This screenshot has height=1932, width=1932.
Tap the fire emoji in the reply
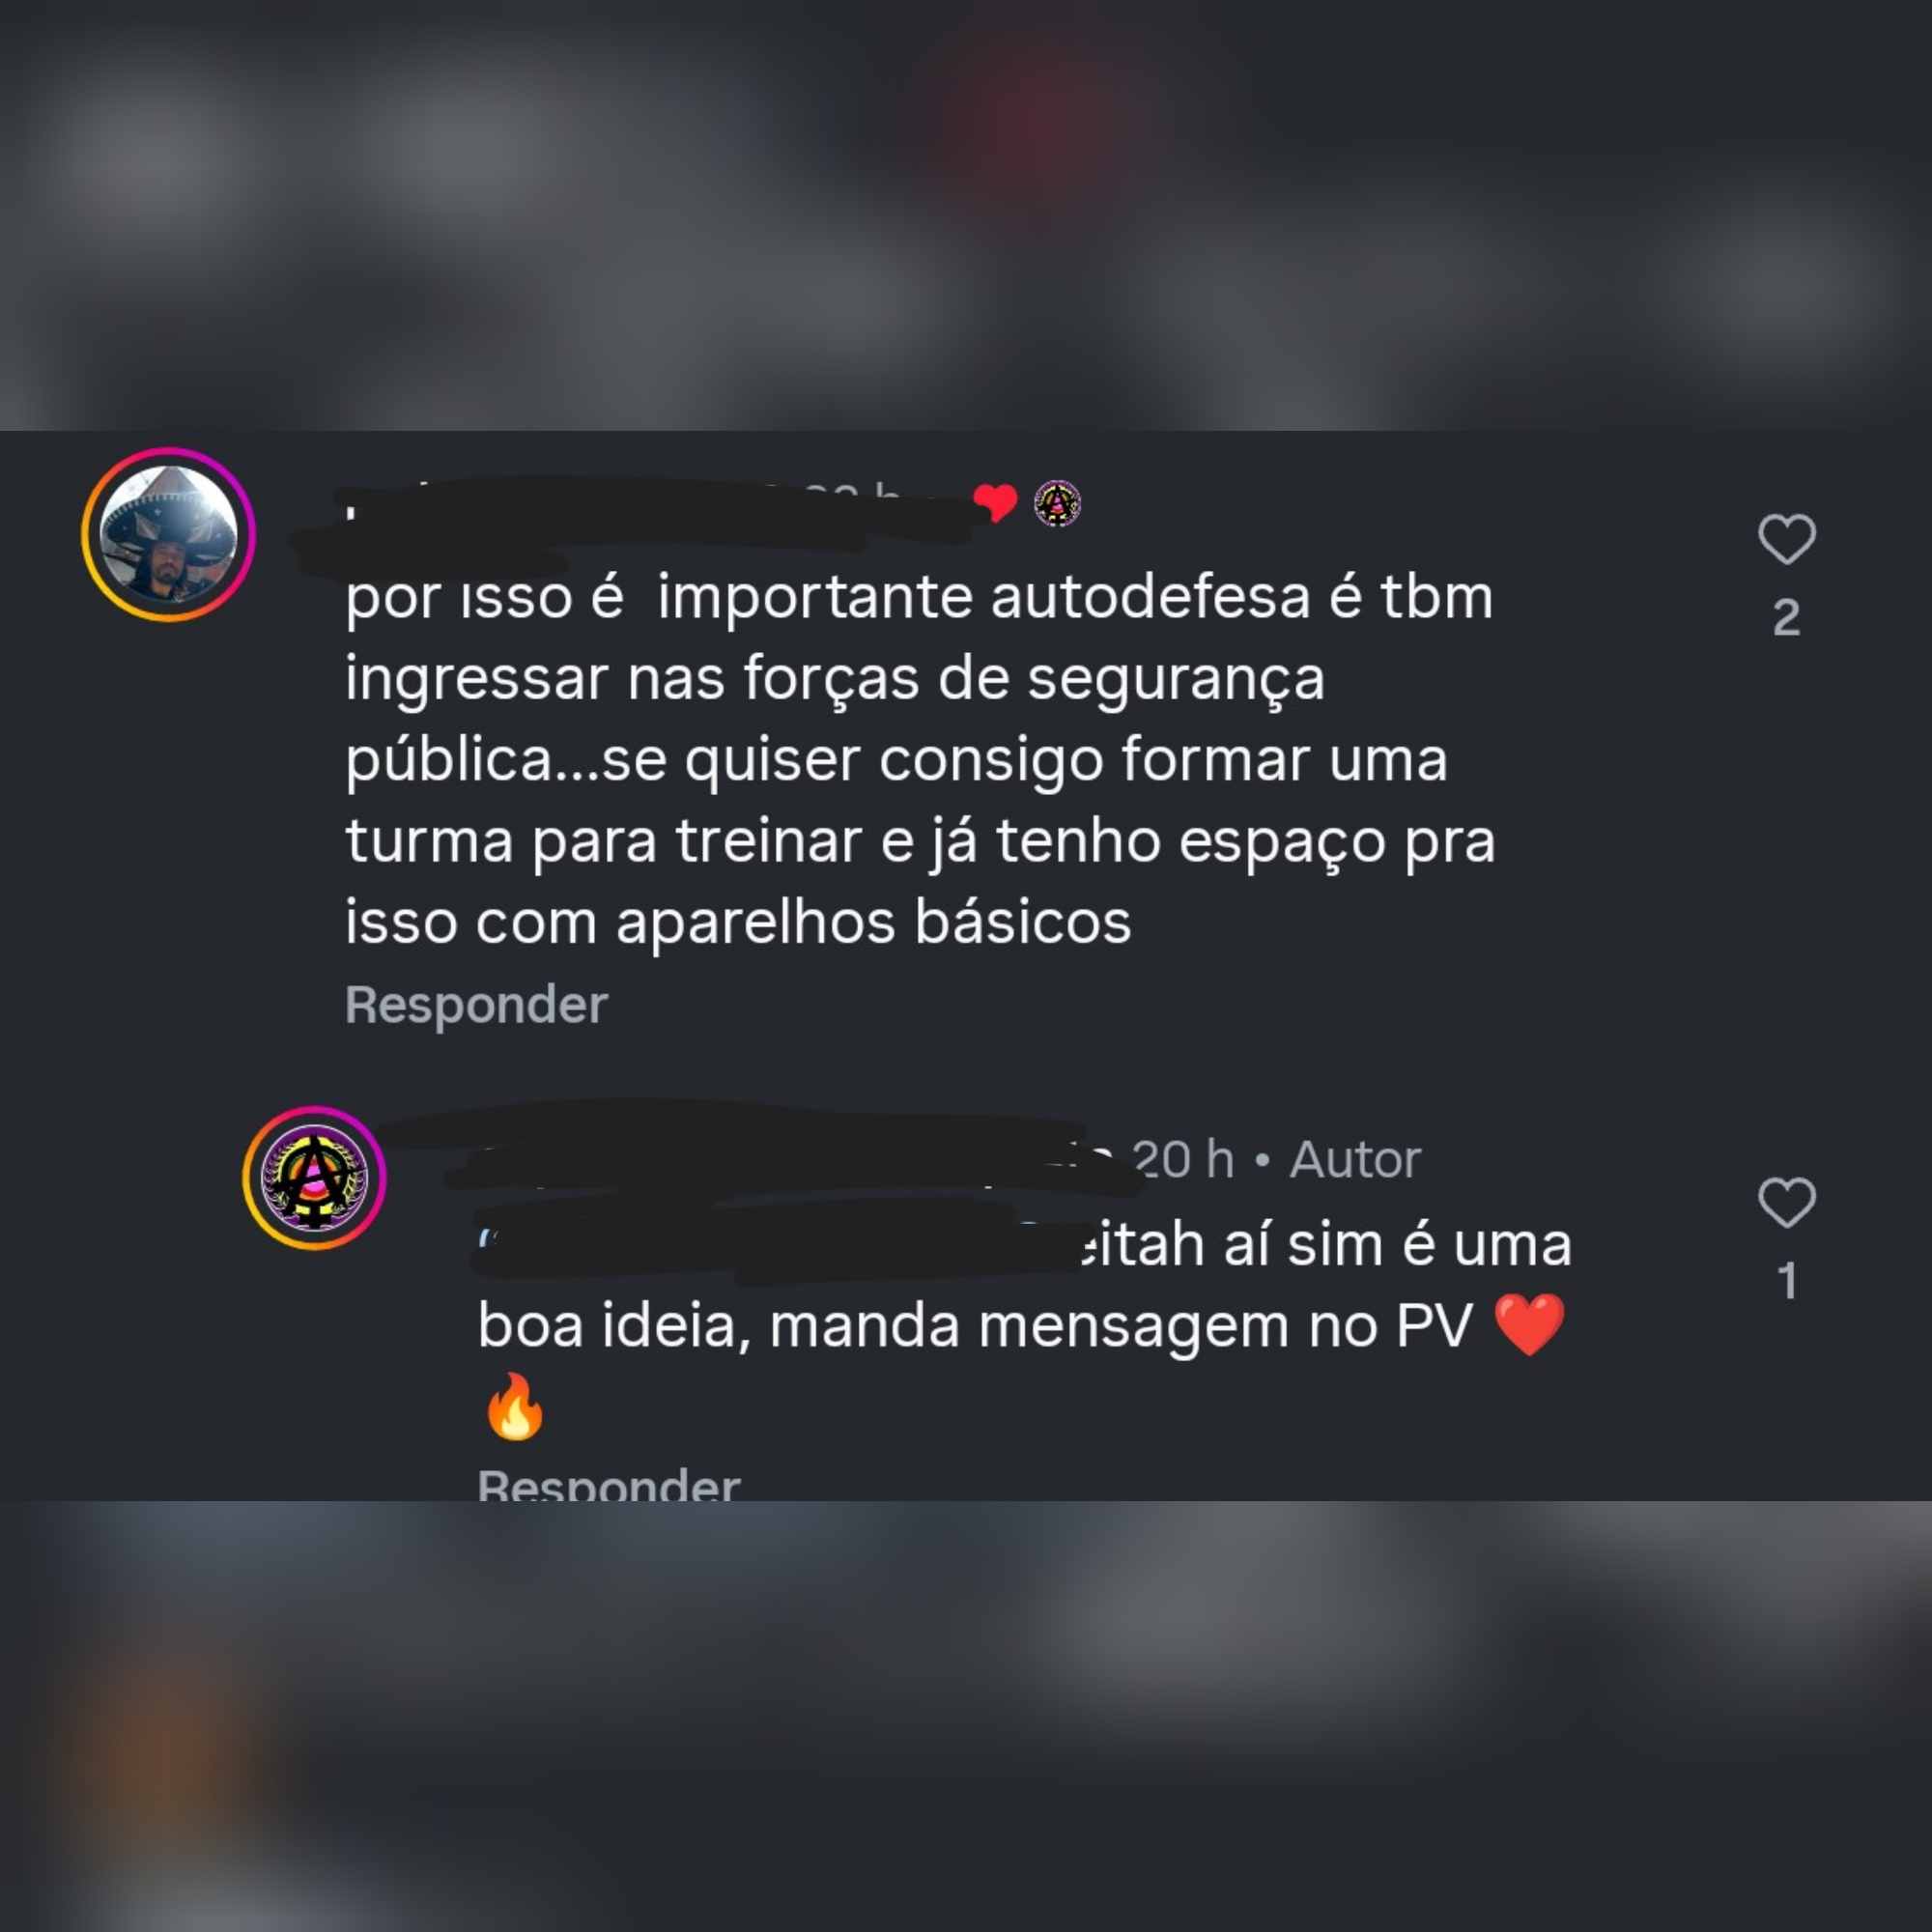click(514, 1406)
